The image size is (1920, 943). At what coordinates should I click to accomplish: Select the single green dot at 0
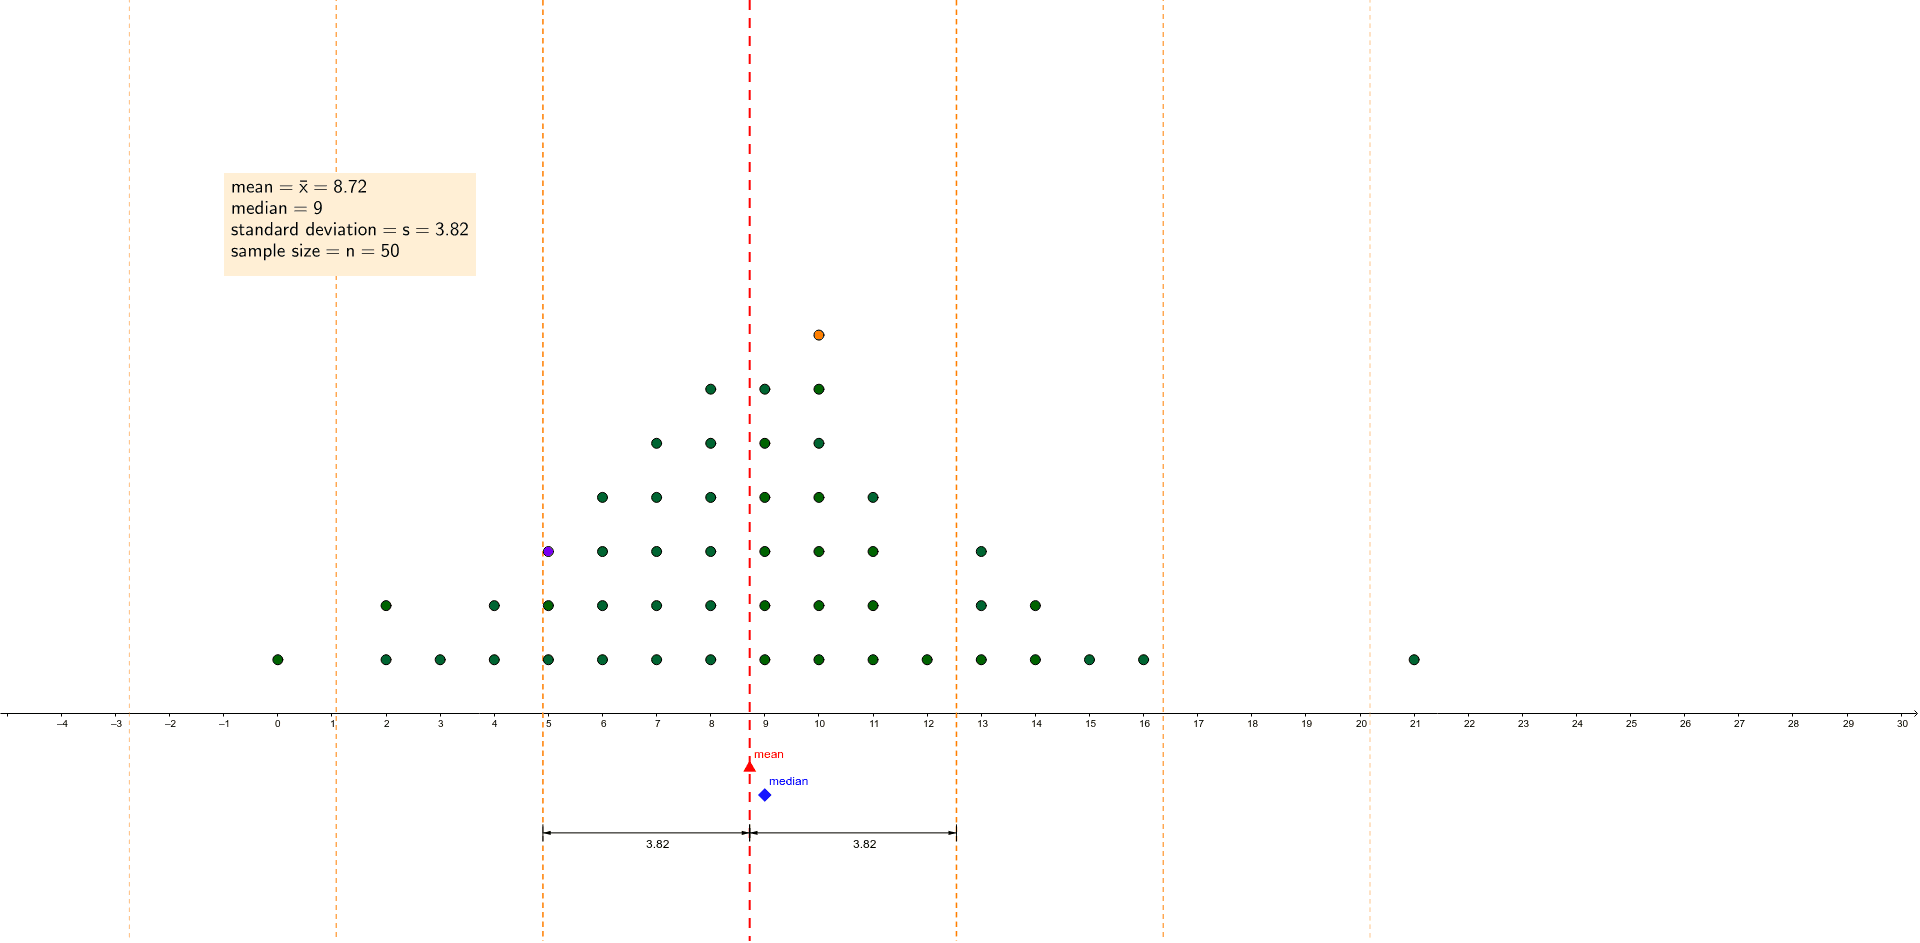point(278,660)
